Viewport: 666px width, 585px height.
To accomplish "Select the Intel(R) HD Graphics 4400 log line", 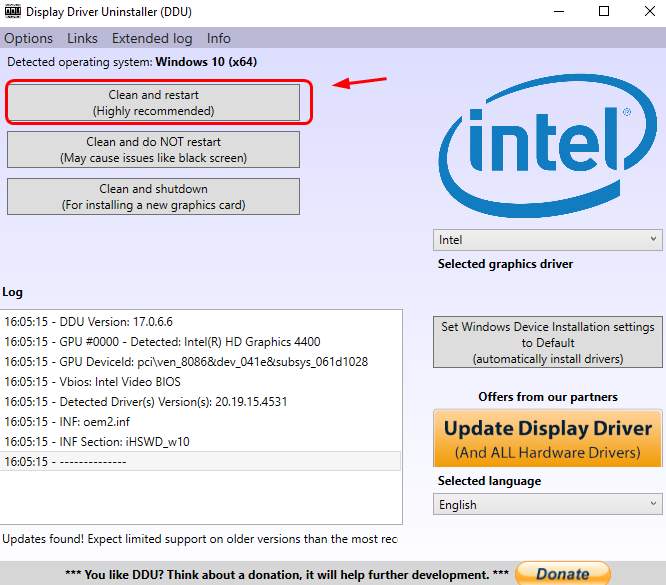I will pyautogui.click(x=200, y=342).
